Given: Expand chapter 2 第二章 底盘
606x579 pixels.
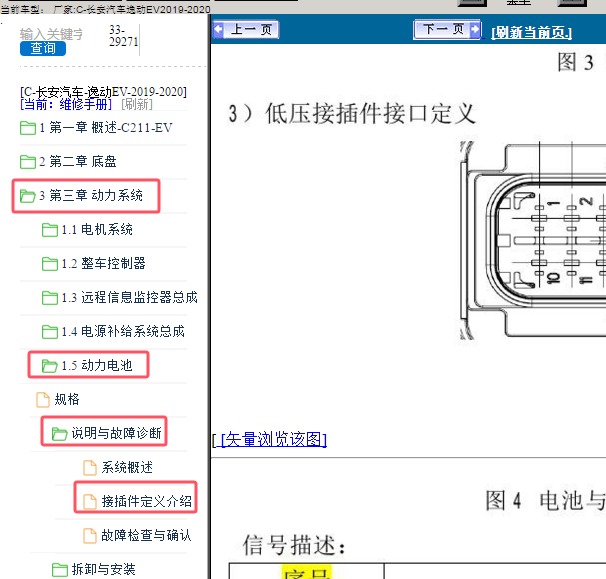Looking at the screenshot, I should (x=68, y=162).
